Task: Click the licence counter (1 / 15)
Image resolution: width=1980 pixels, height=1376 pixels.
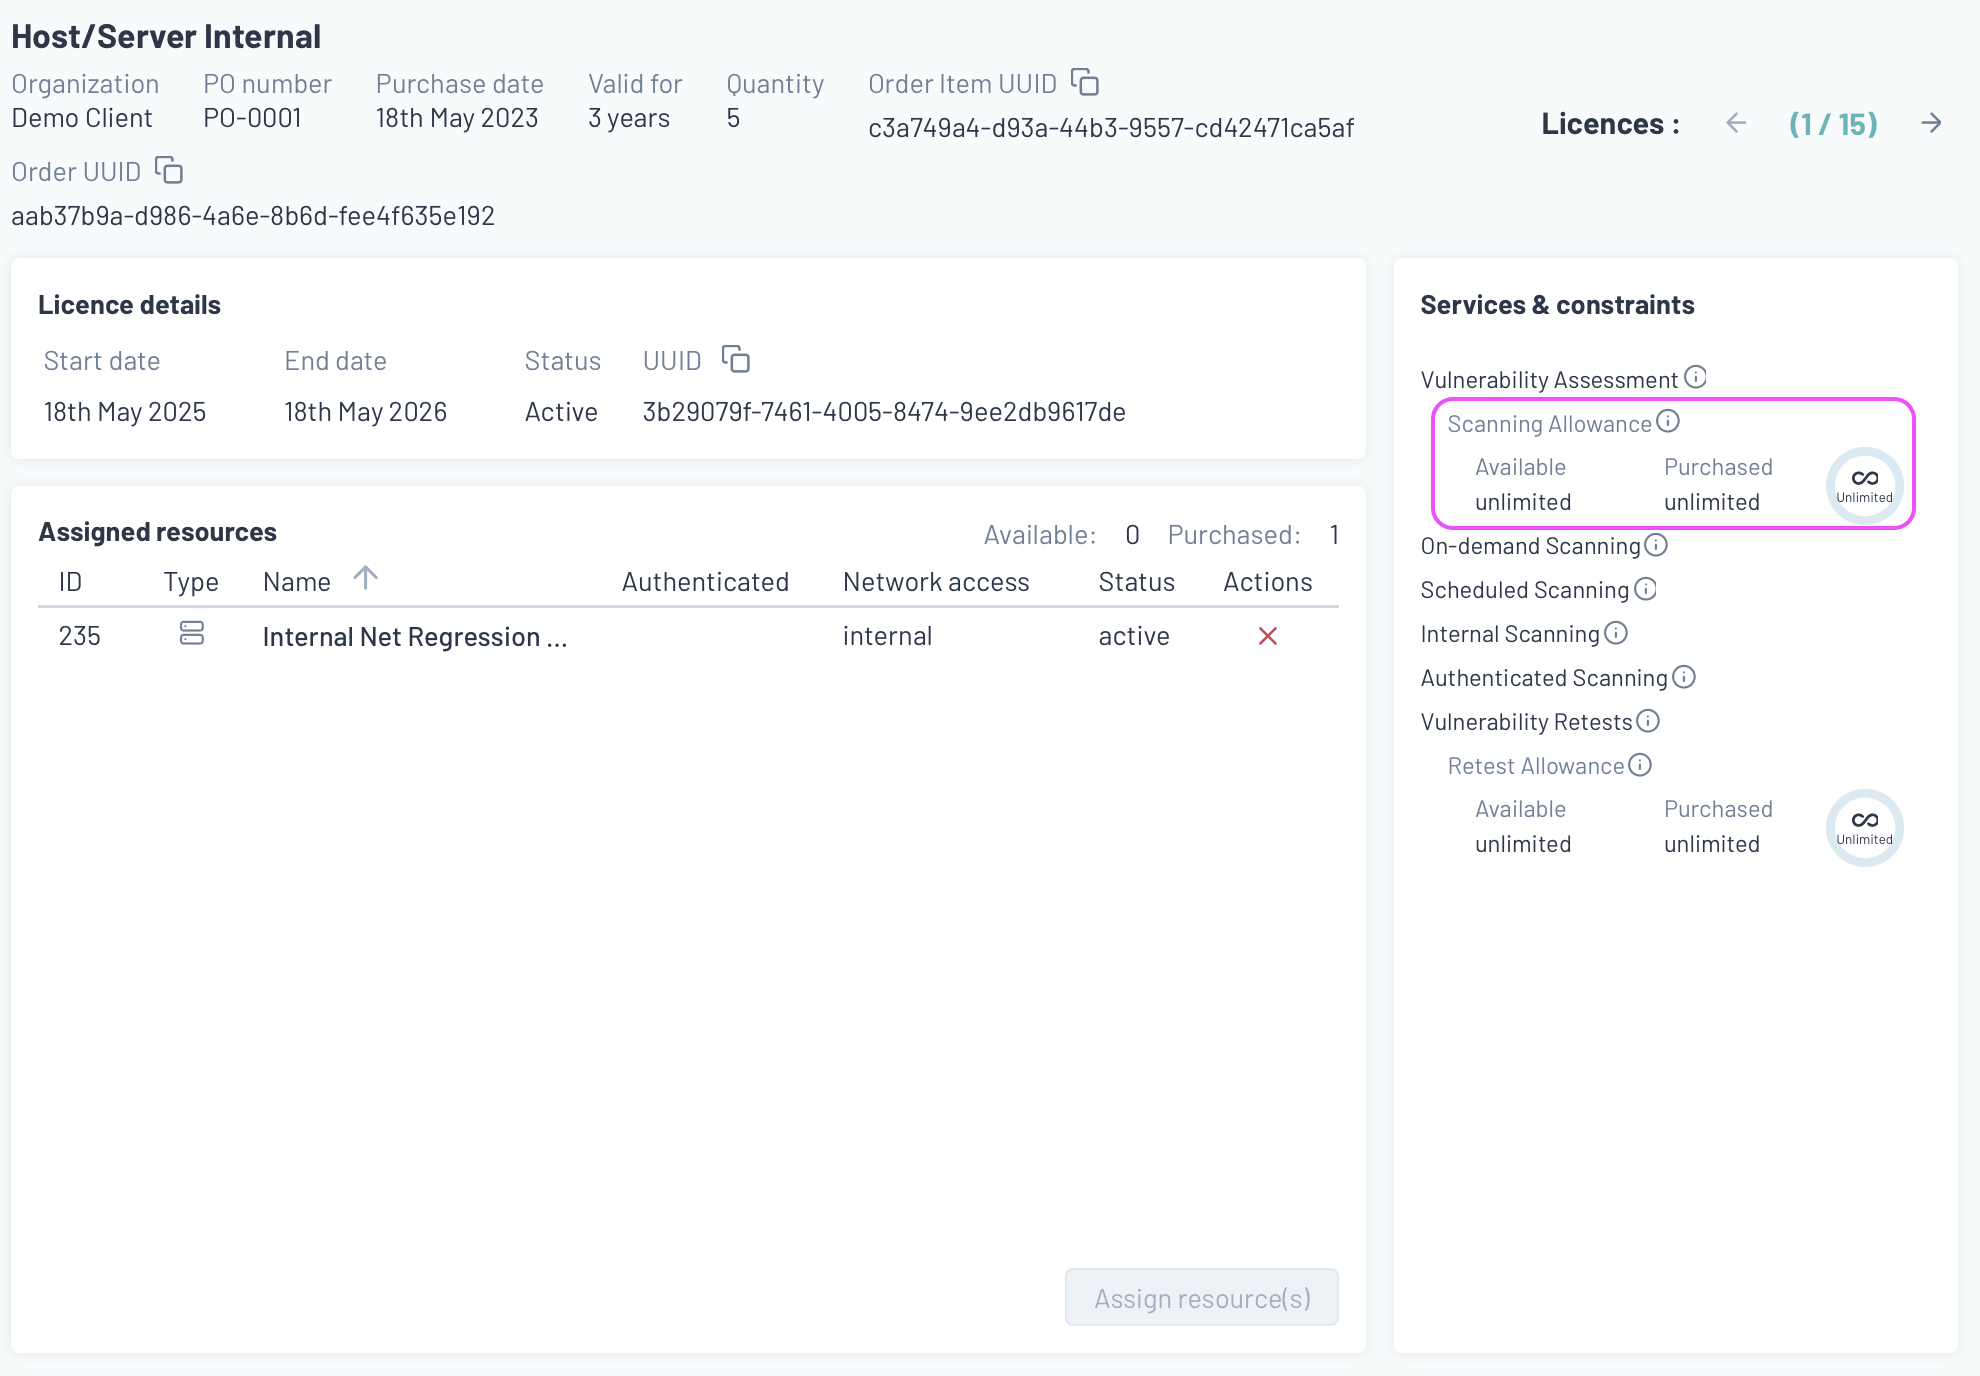Action: click(1833, 124)
